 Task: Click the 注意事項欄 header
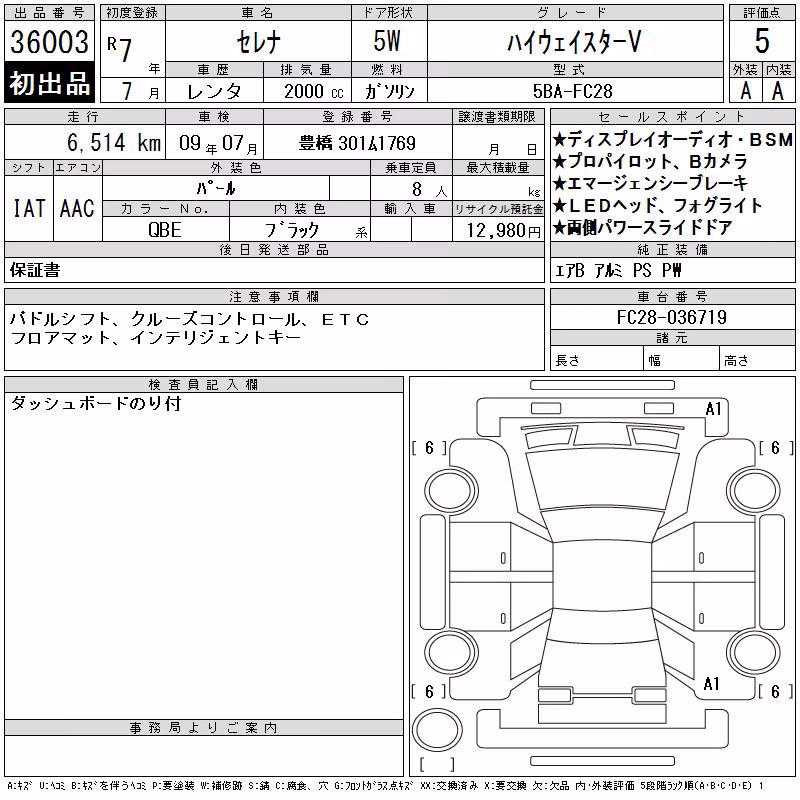(274, 296)
